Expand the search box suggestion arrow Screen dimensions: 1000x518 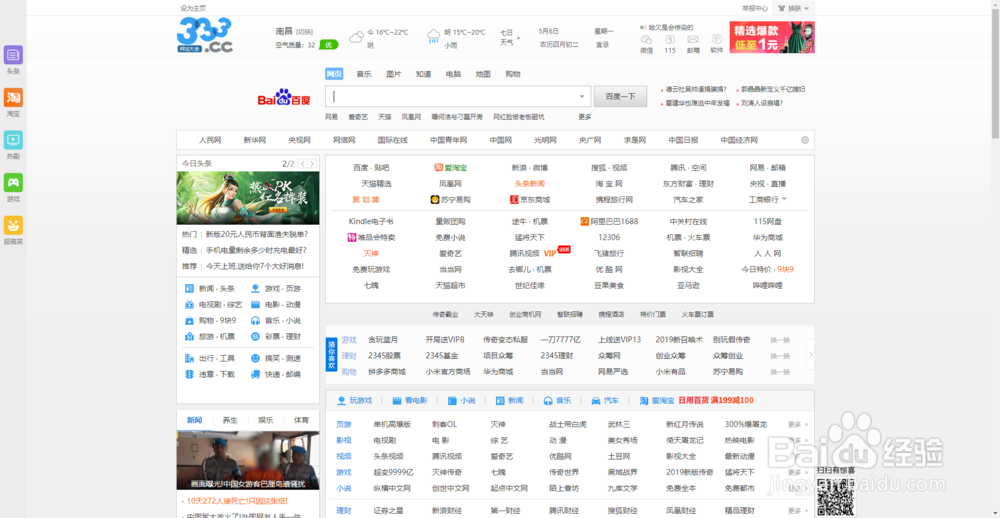point(581,97)
